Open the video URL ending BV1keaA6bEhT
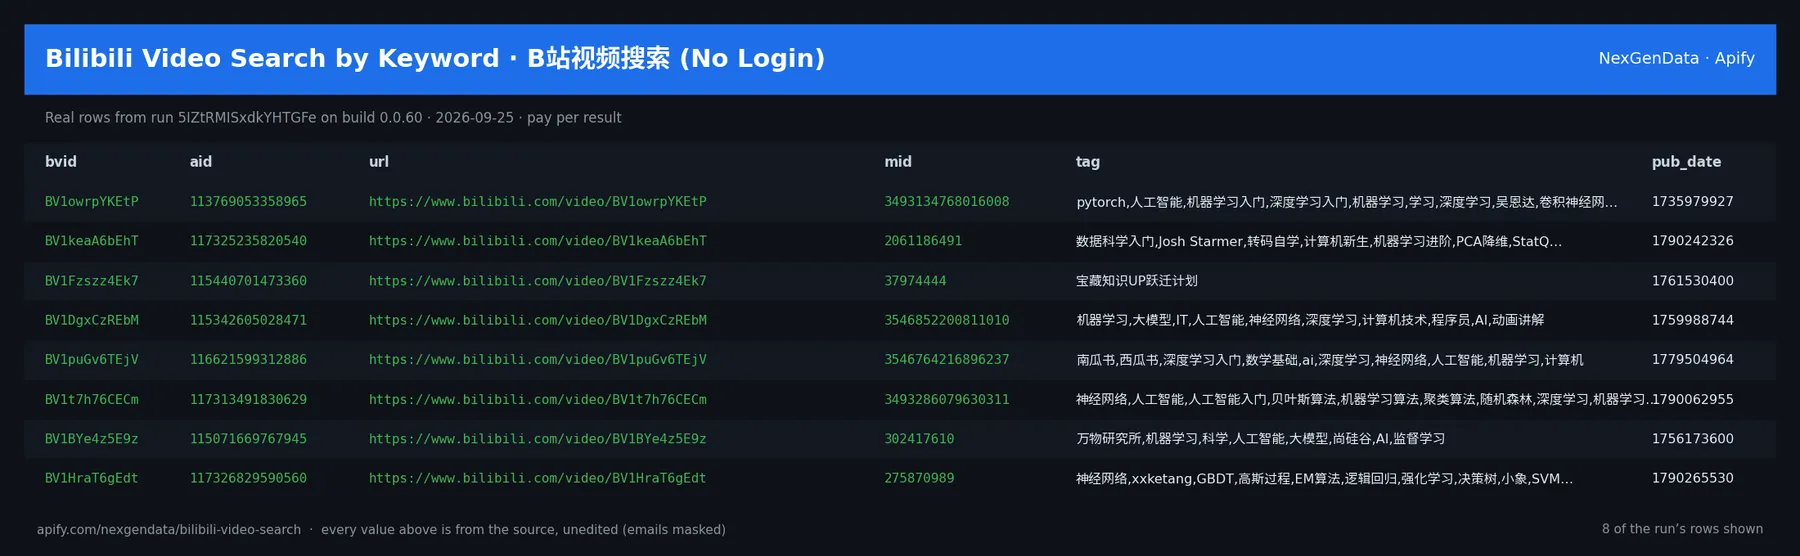This screenshot has width=1800, height=556. [538, 241]
